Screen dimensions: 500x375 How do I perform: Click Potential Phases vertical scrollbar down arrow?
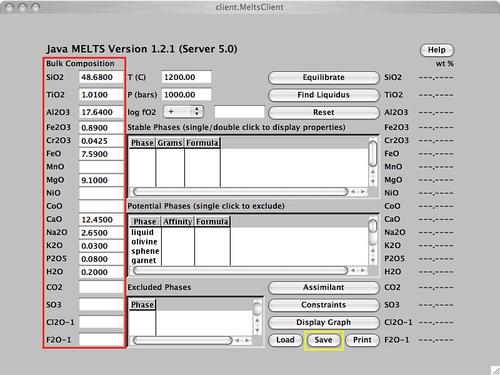(x=373, y=260)
